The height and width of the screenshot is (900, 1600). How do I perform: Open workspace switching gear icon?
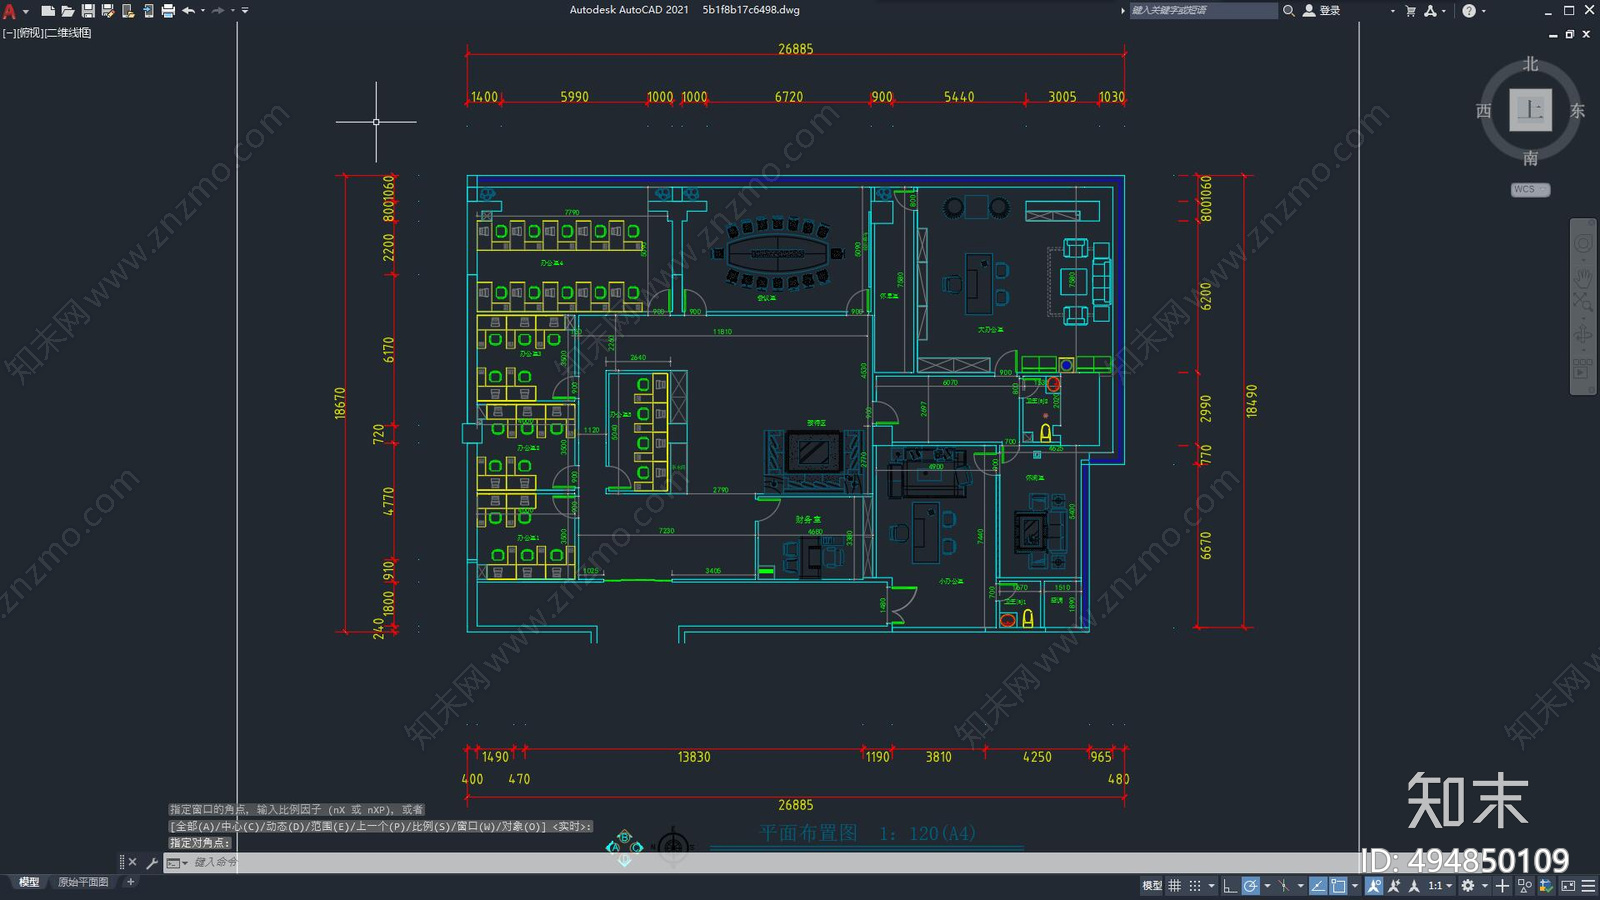pyautogui.click(x=1468, y=886)
